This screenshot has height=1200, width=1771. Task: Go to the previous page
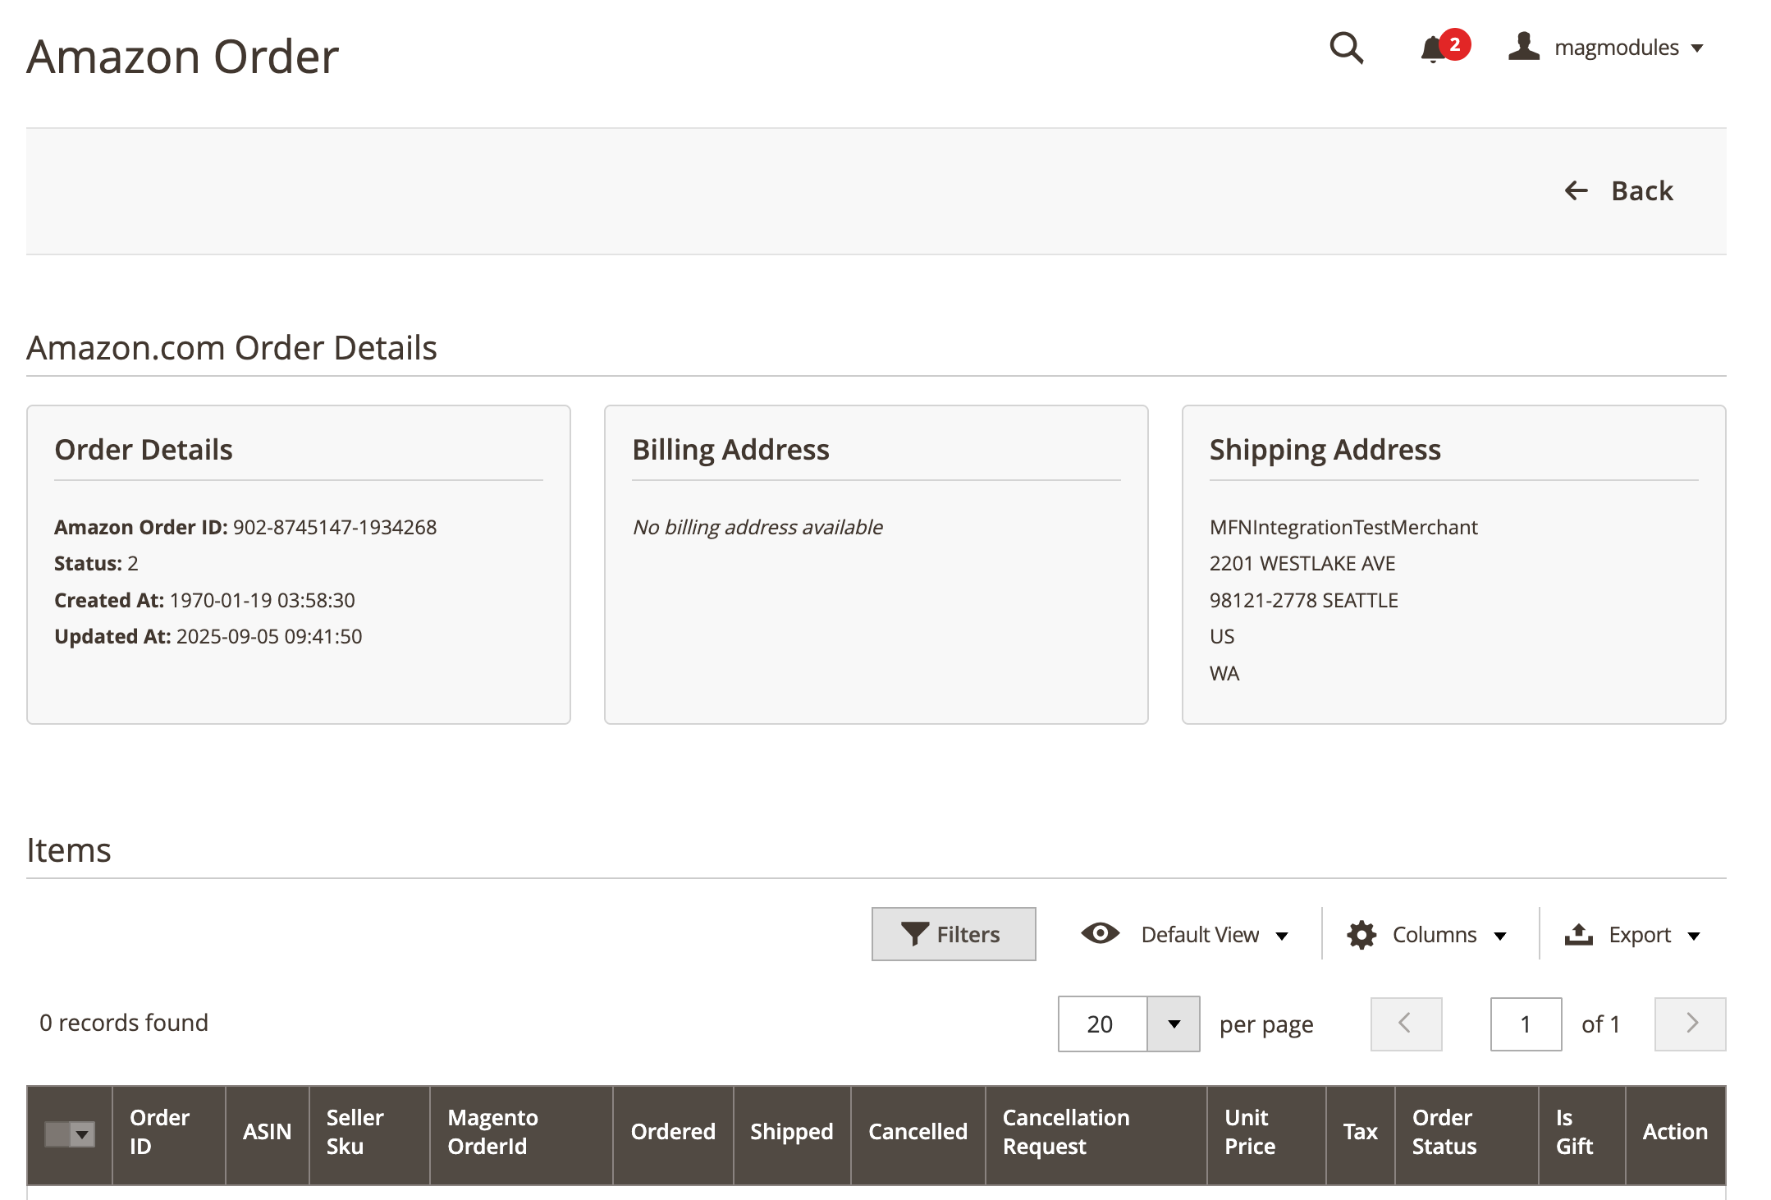click(x=1405, y=1024)
